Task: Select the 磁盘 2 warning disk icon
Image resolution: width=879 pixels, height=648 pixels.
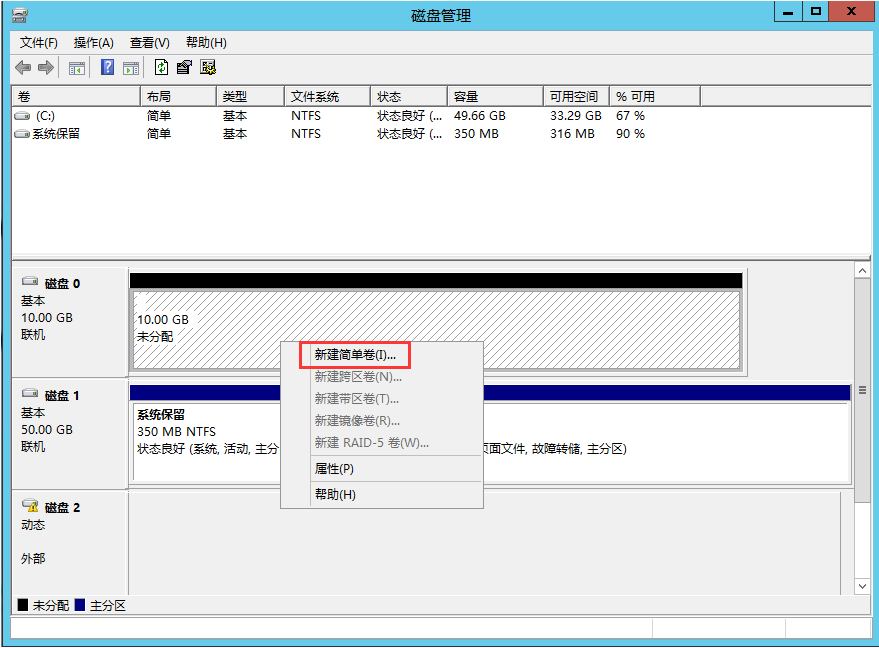Action: [x=29, y=507]
